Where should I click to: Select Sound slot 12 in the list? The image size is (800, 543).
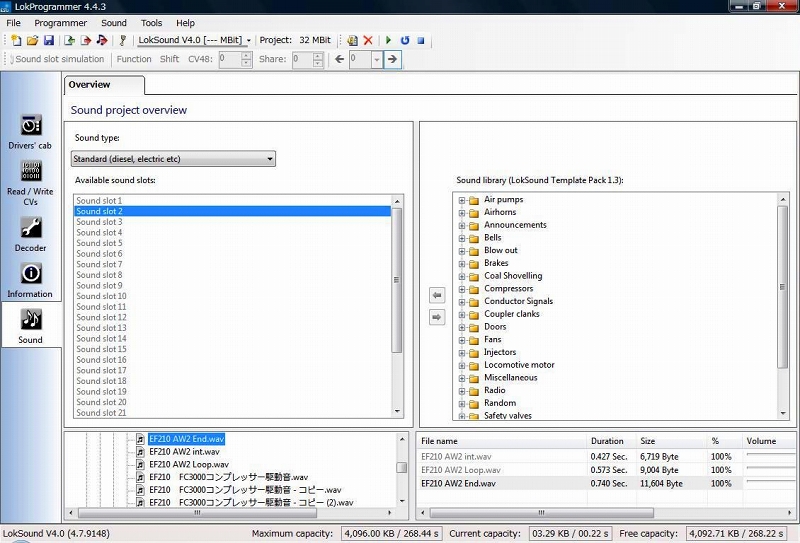(233, 317)
